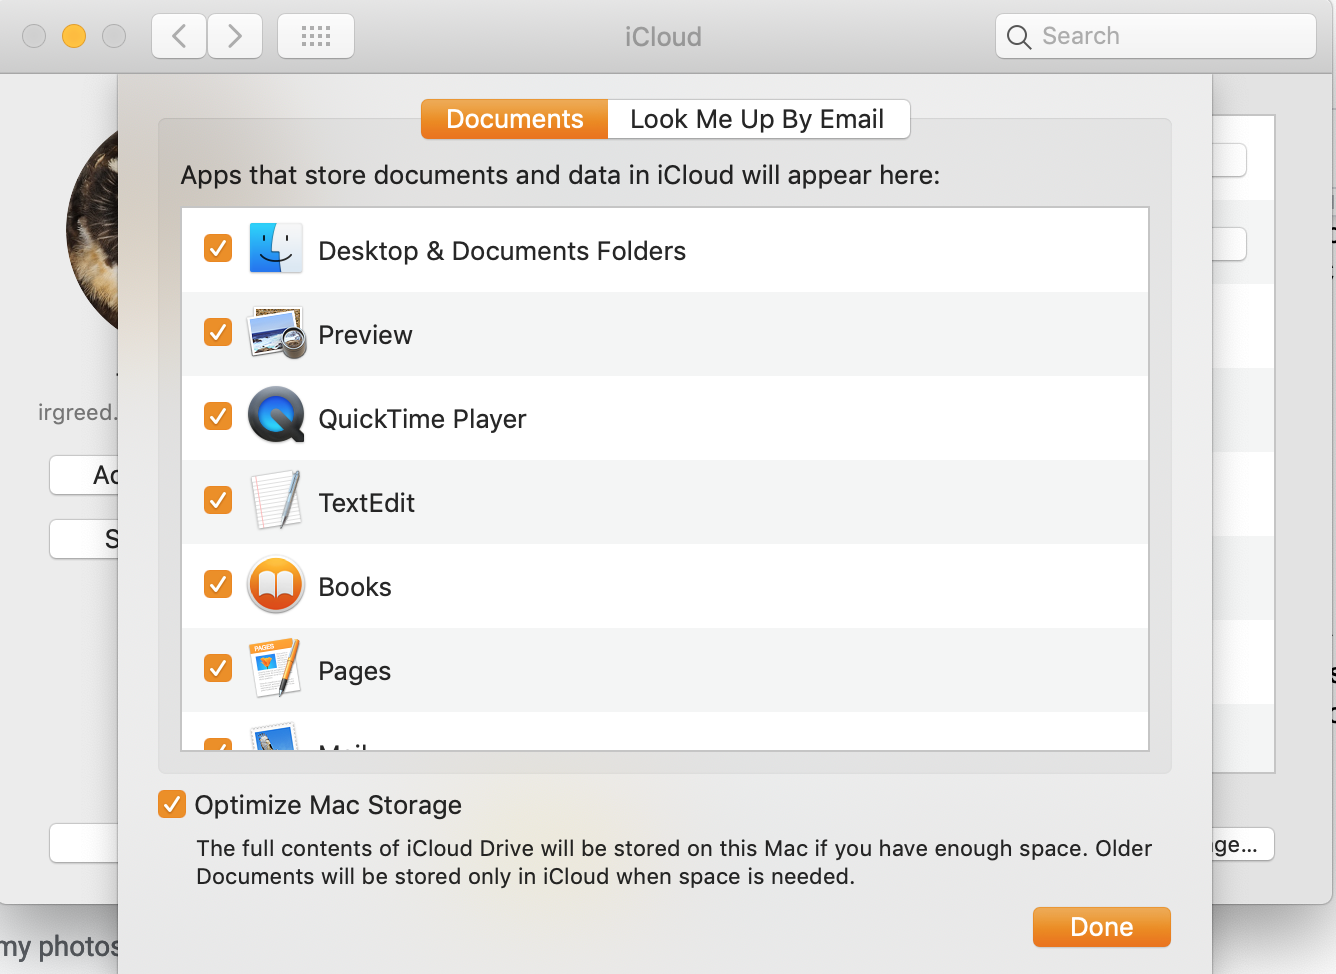Switch to the Documents tab
The width and height of the screenshot is (1336, 974).
point(515,119)
